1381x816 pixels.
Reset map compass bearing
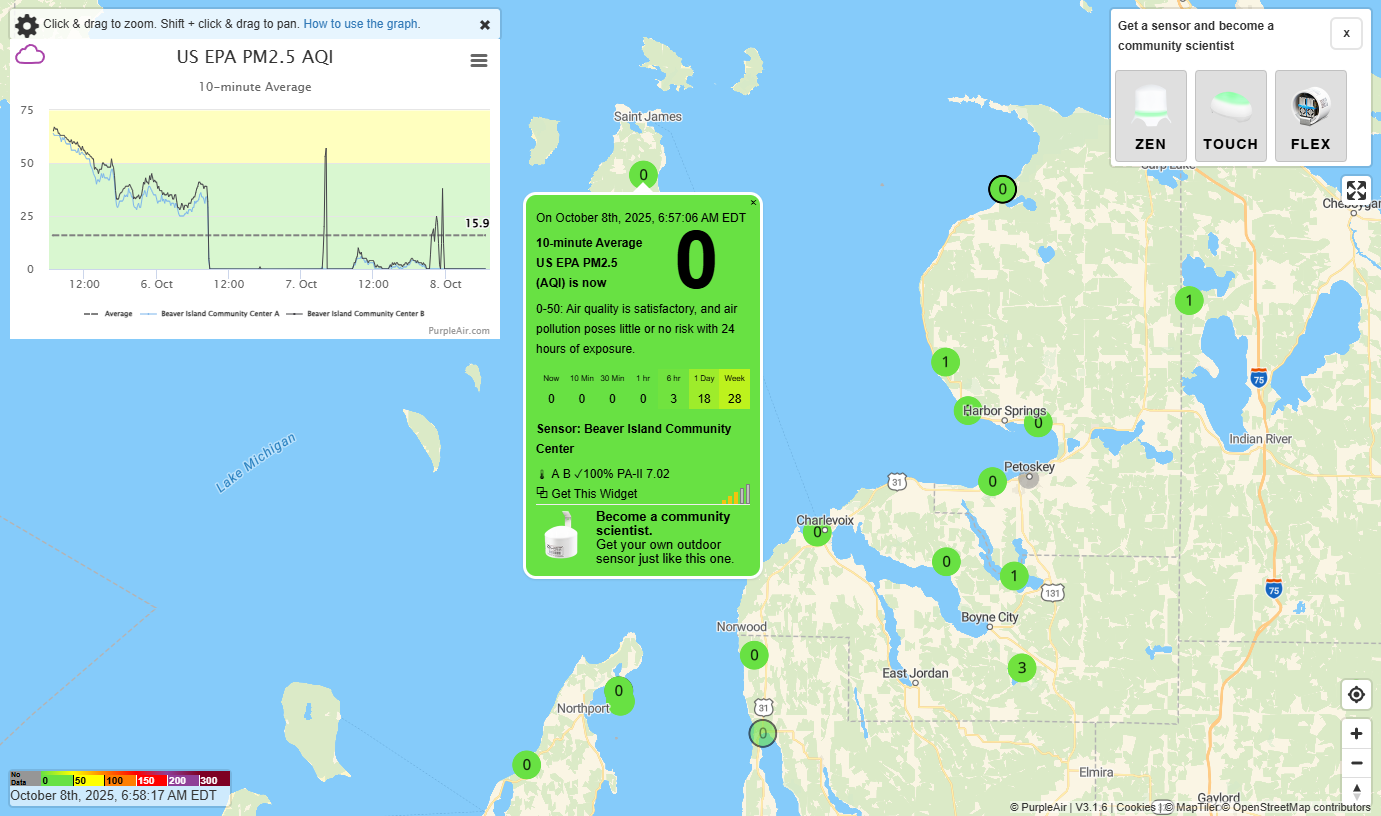click(x=1356, y=790)
